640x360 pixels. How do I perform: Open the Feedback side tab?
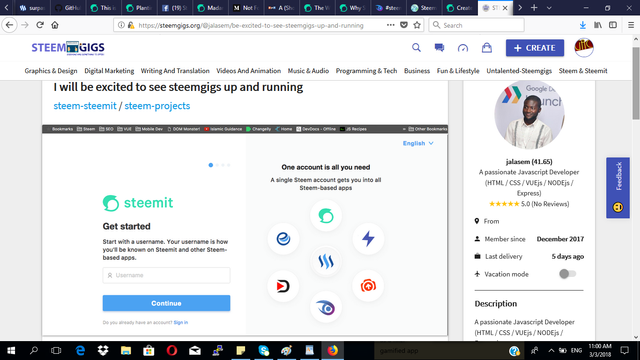coord(618,188)
